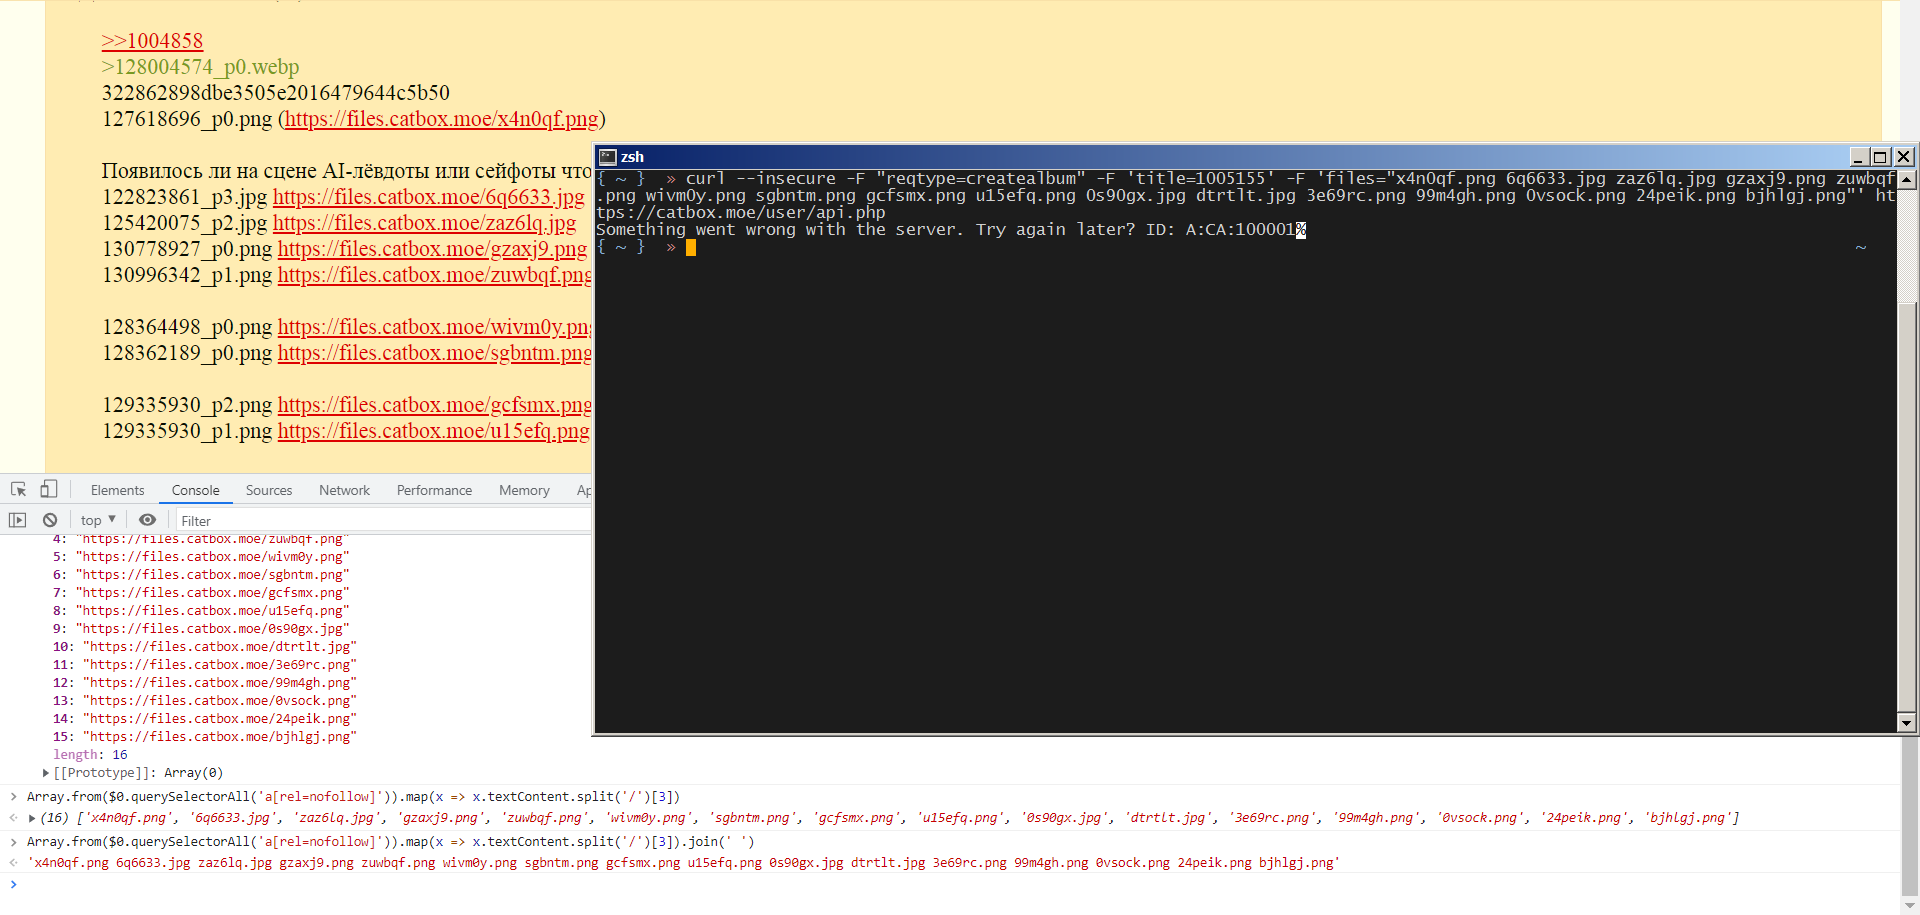Click the console Filter input field
Screen dimensions: 1920x915
point(380,521)
